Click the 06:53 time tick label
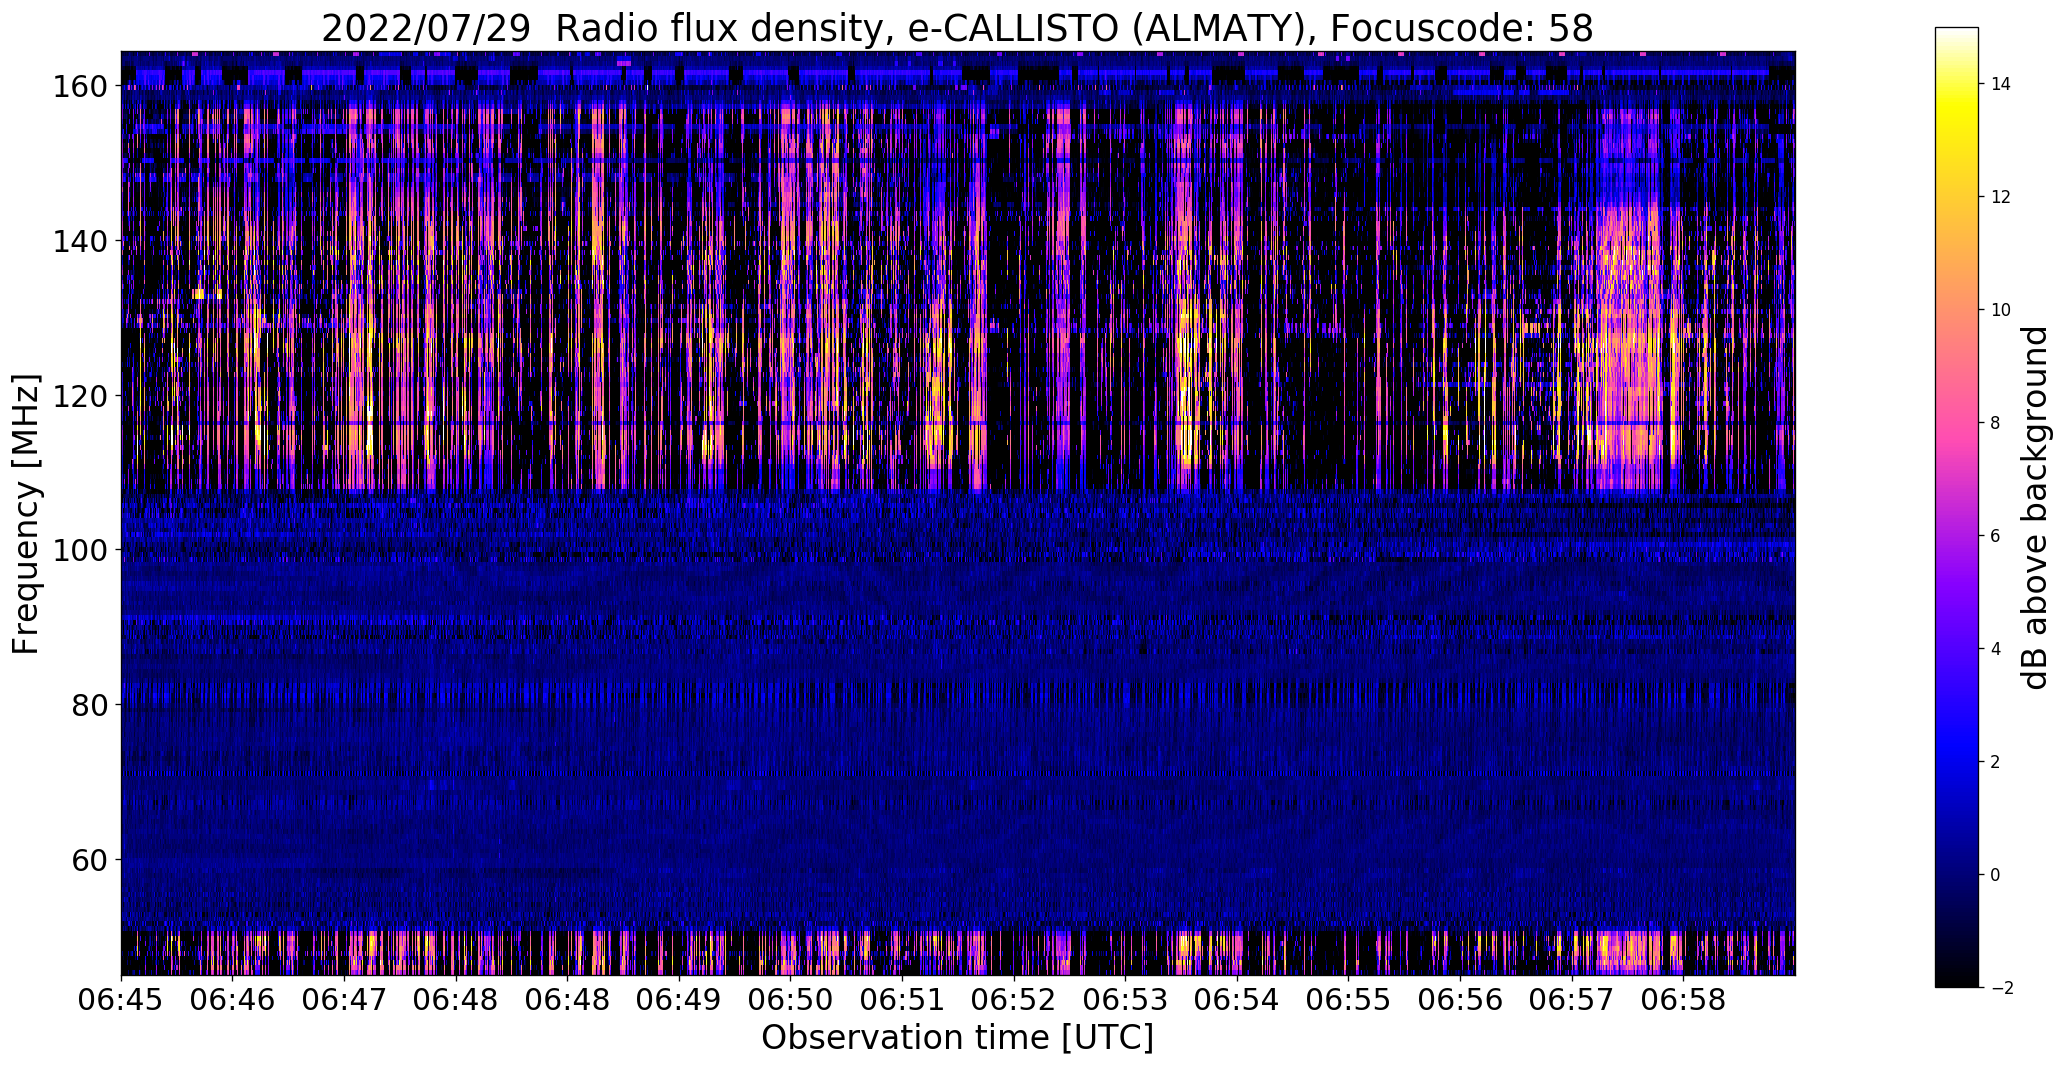Image resolution: width=2066 pixels, height=1067 pixels. tap(1126, 1001)
